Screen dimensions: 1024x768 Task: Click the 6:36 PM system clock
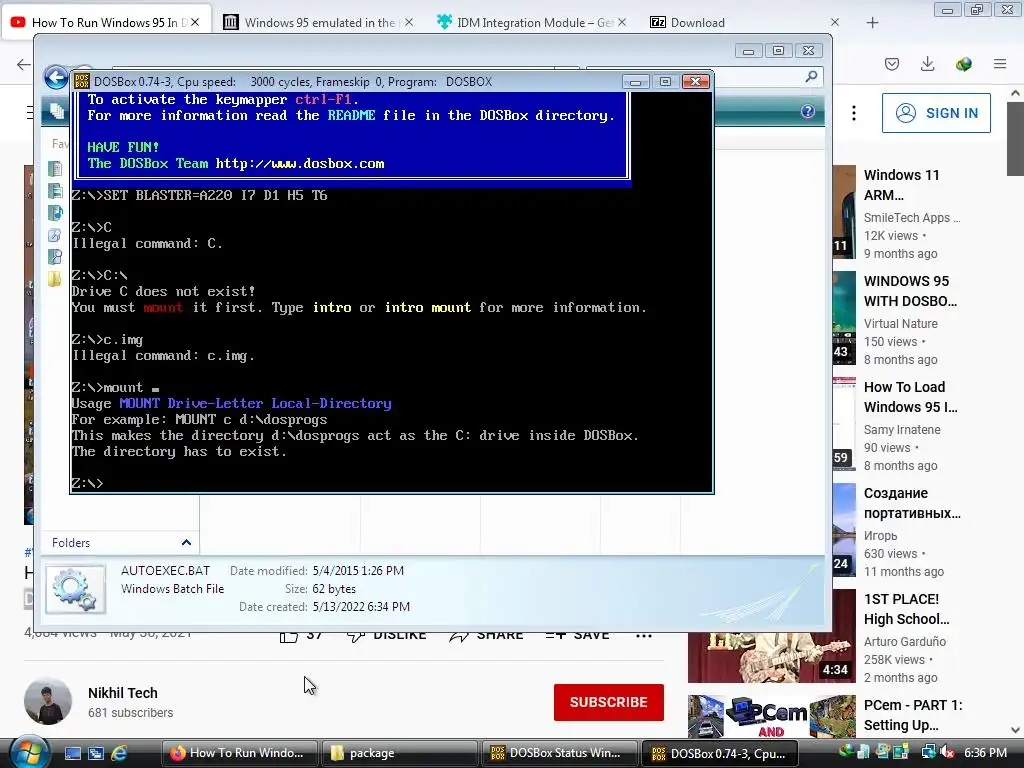[985, 753]
